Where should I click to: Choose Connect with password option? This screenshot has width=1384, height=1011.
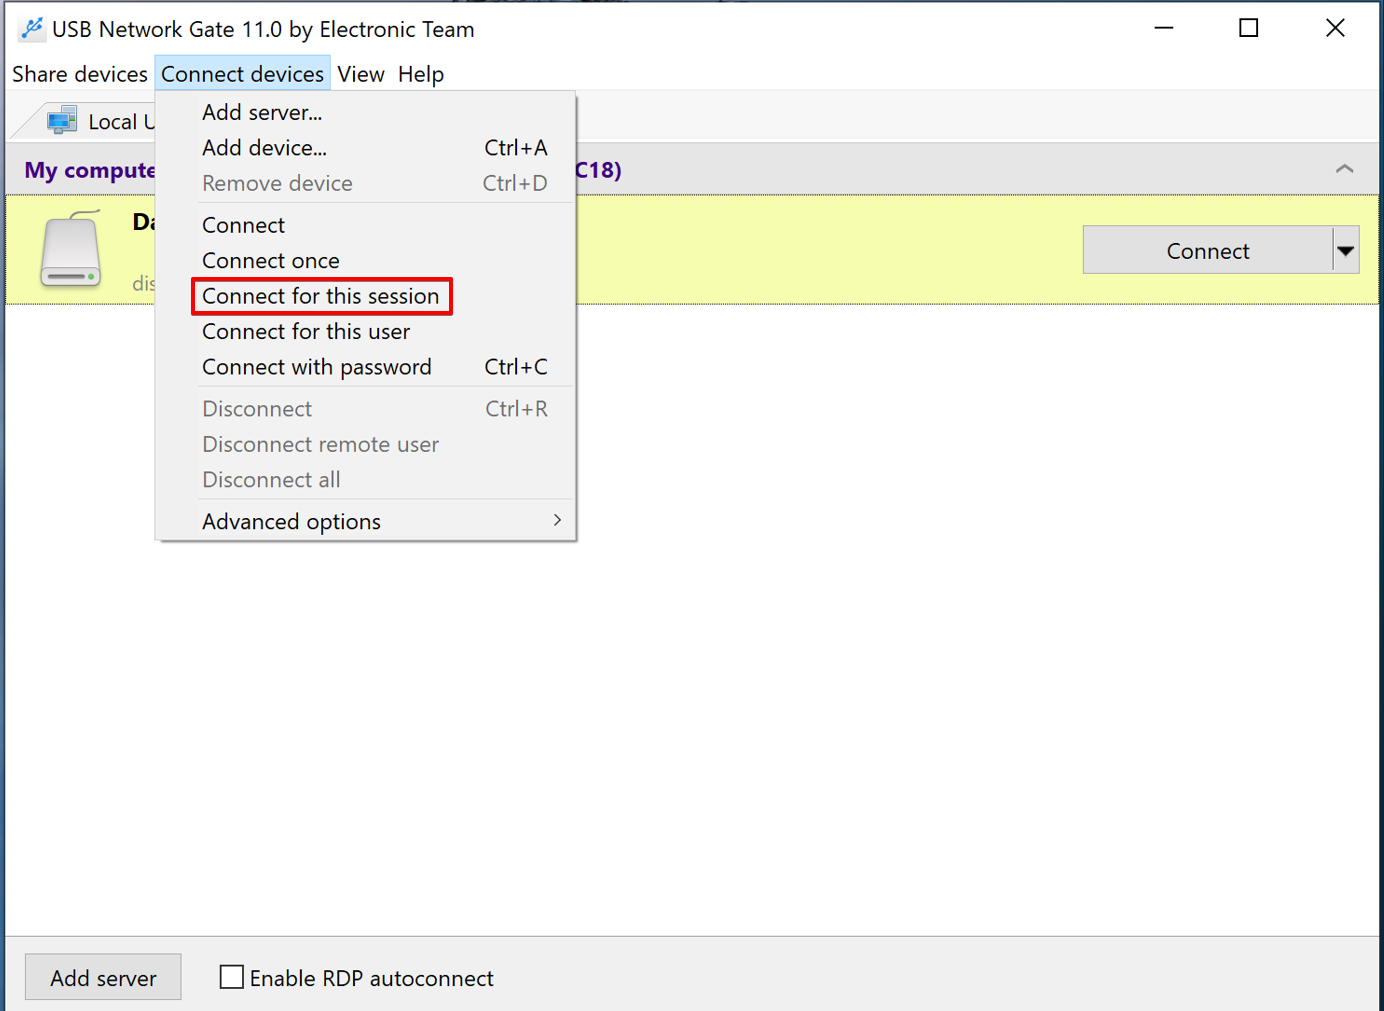pos(317,367)
